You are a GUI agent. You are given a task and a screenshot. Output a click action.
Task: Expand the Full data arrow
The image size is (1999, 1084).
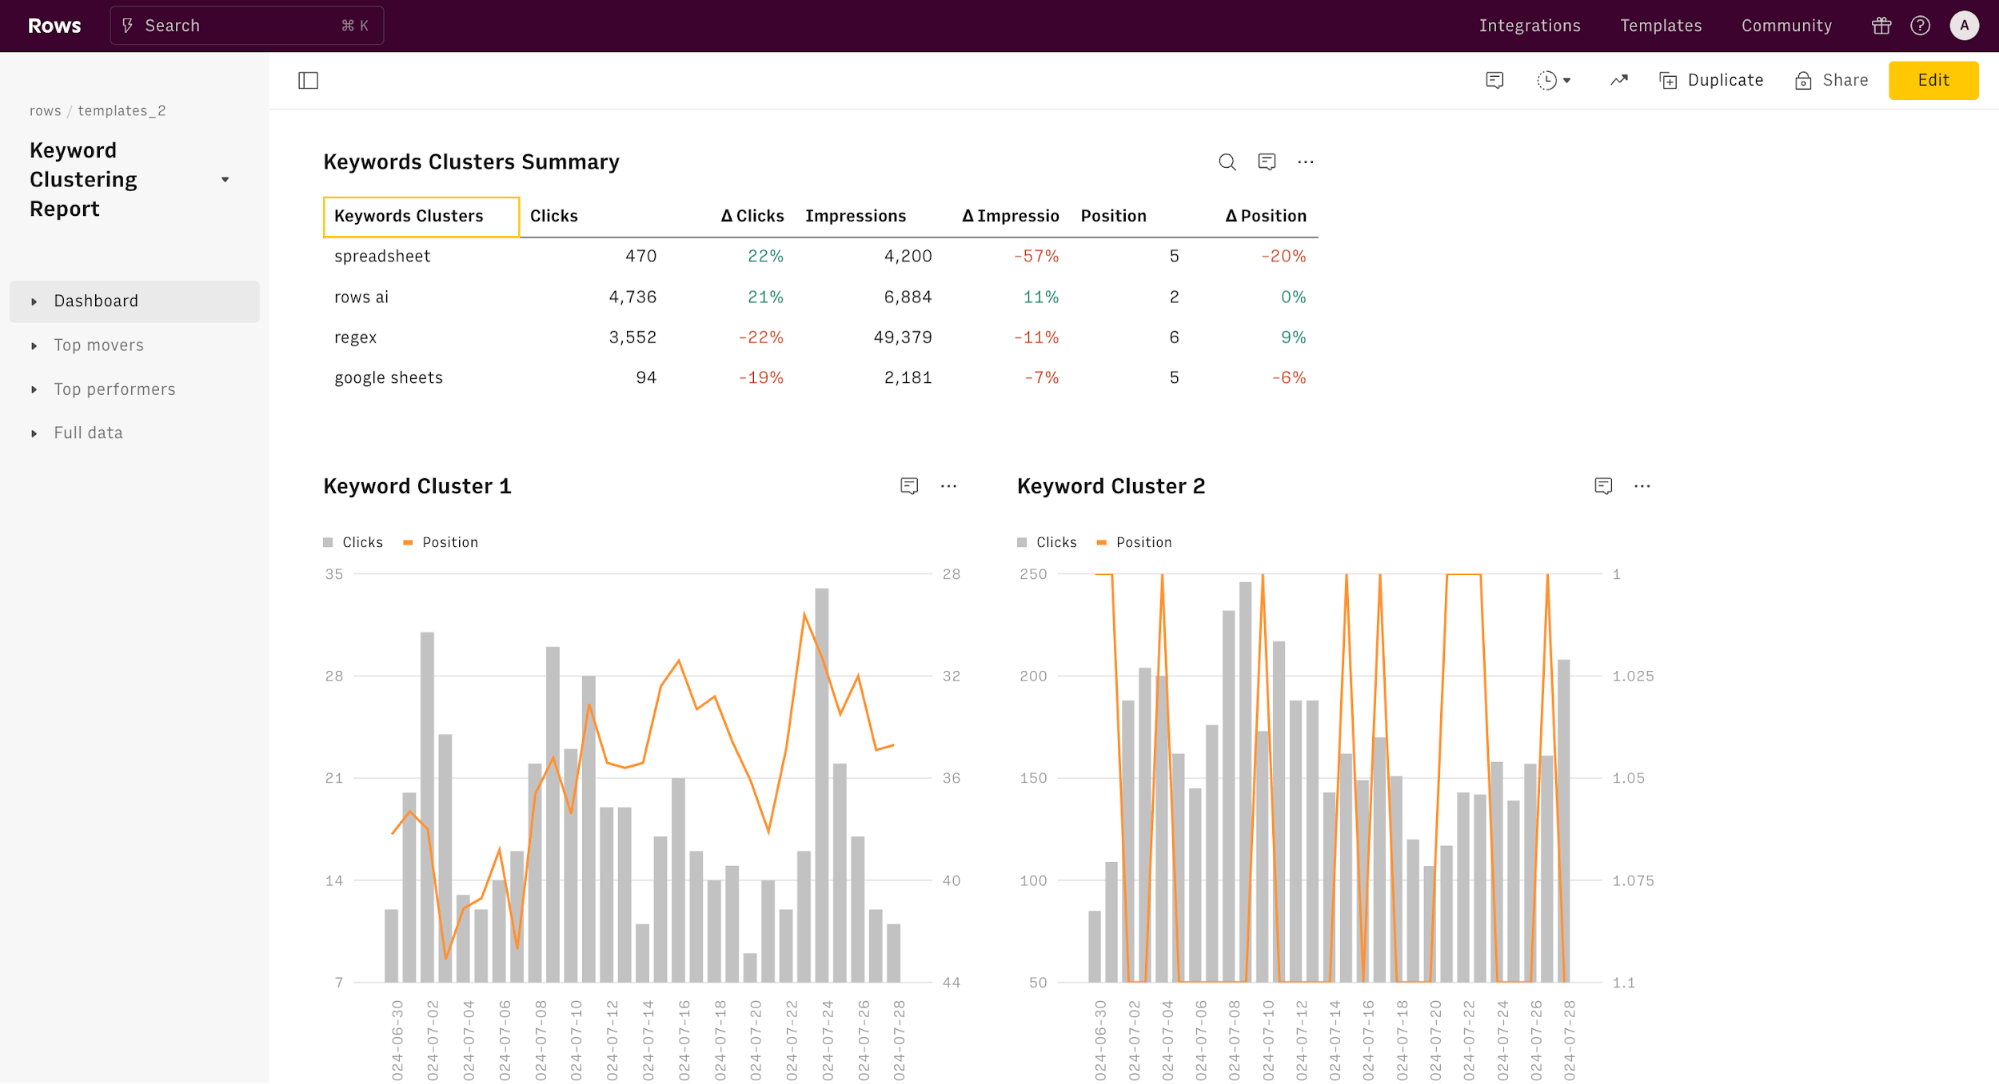(x=34, y=433)
